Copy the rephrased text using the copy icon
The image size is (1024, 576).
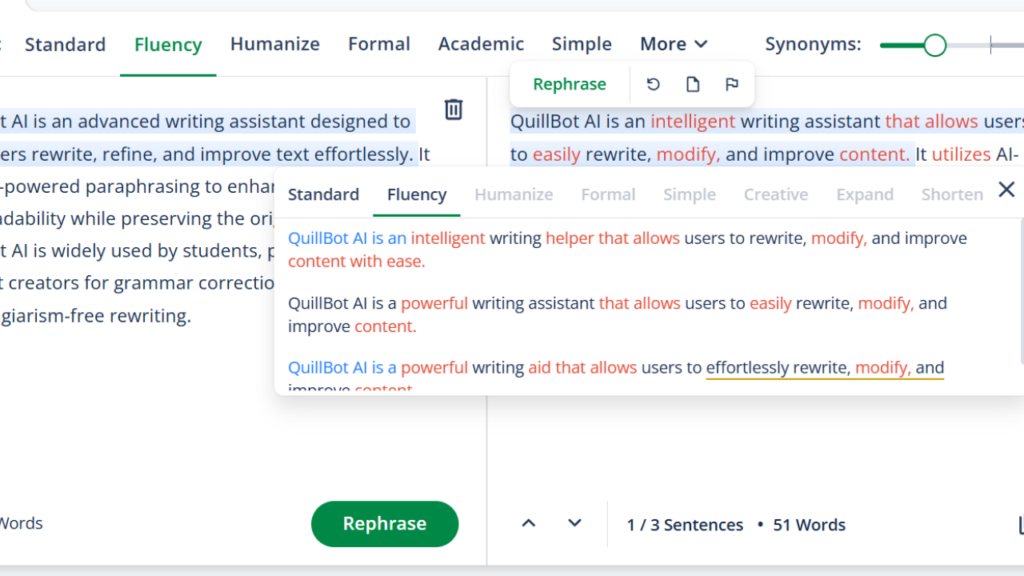pyautogui.click(x=692, y=84)
